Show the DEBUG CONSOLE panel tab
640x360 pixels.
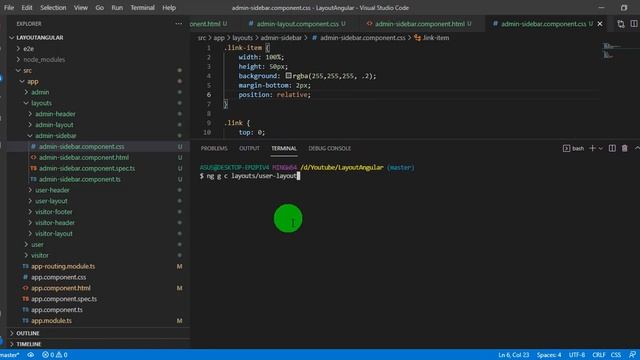click(x=329, y=148)
